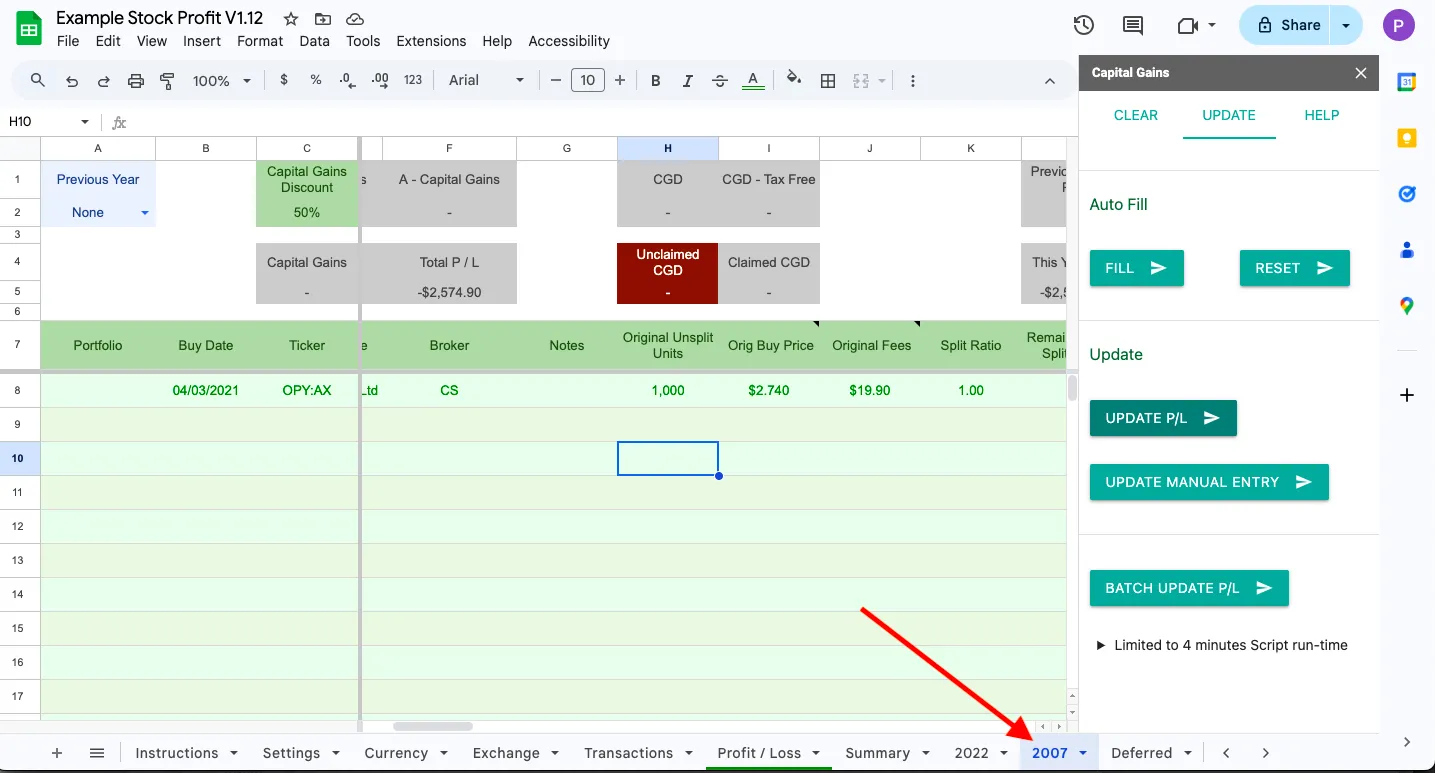Image resolution: width=1435 pixels, height=773 pixels.
Task: Open the Extensions menu
Action: point(431,41)
